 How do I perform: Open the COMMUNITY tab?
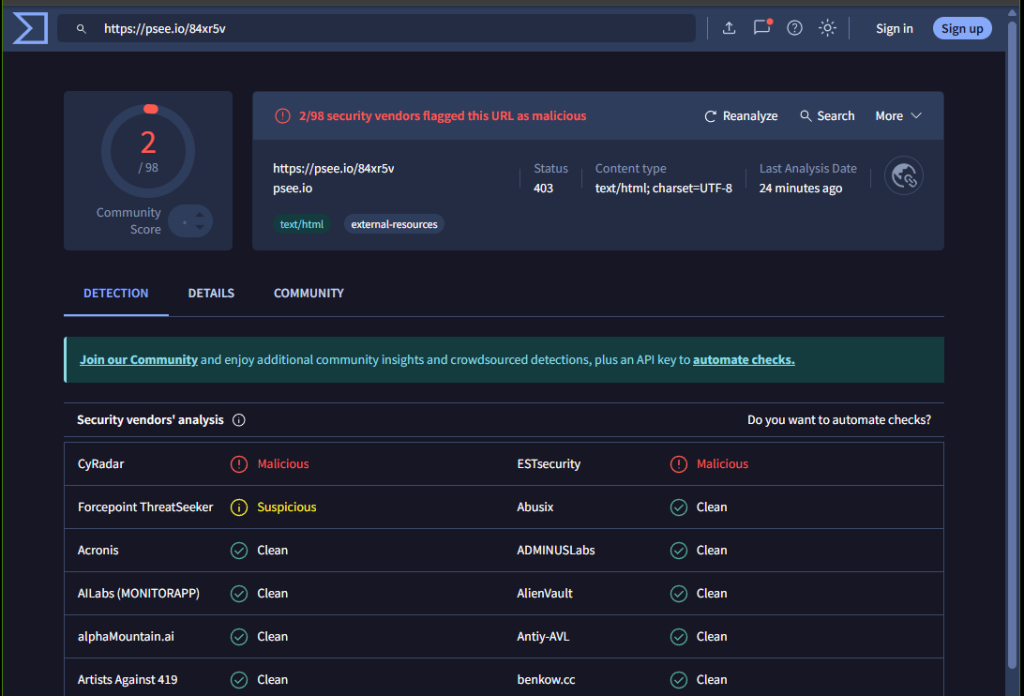click(308, 293)
